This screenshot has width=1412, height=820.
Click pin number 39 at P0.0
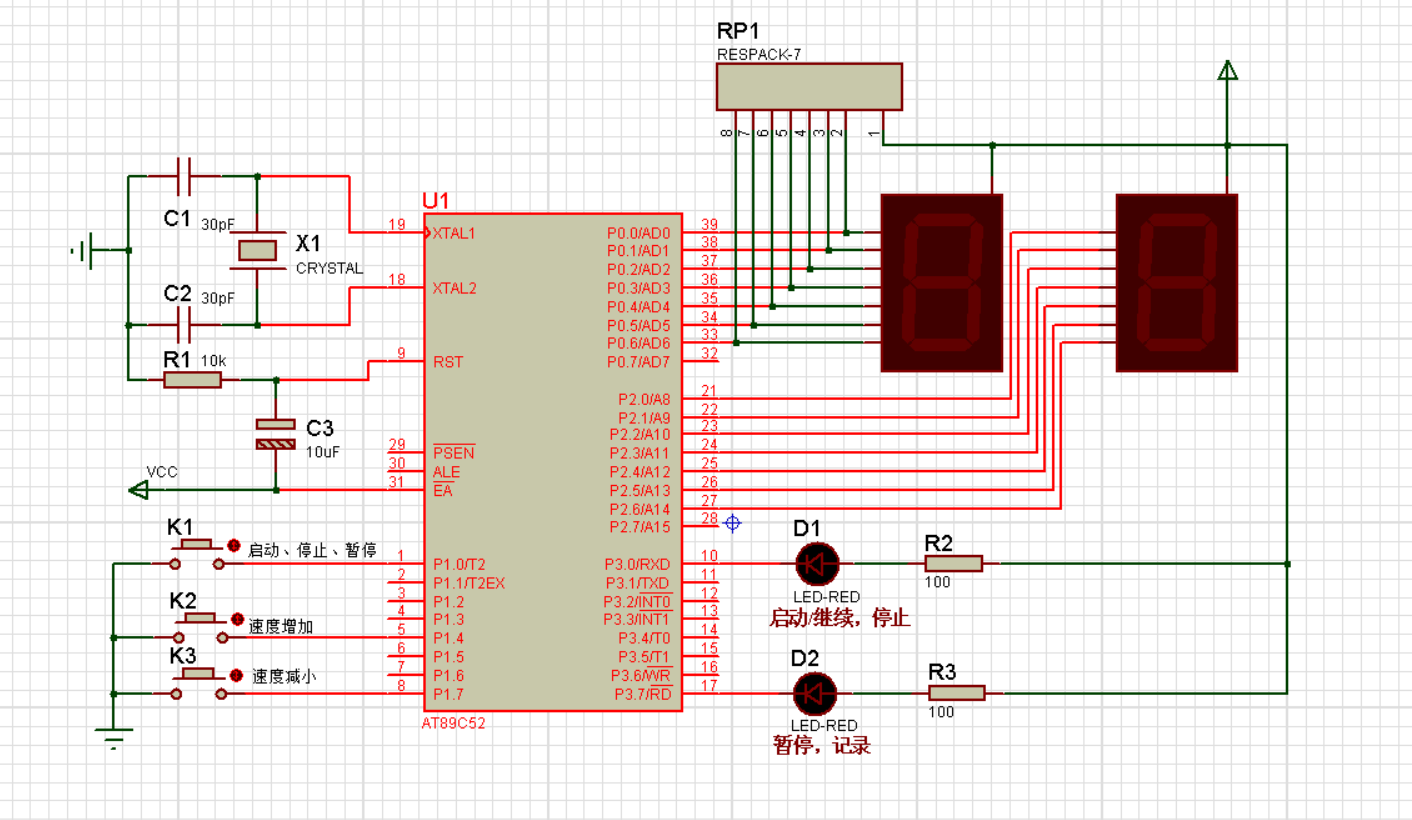pos(709,224)
